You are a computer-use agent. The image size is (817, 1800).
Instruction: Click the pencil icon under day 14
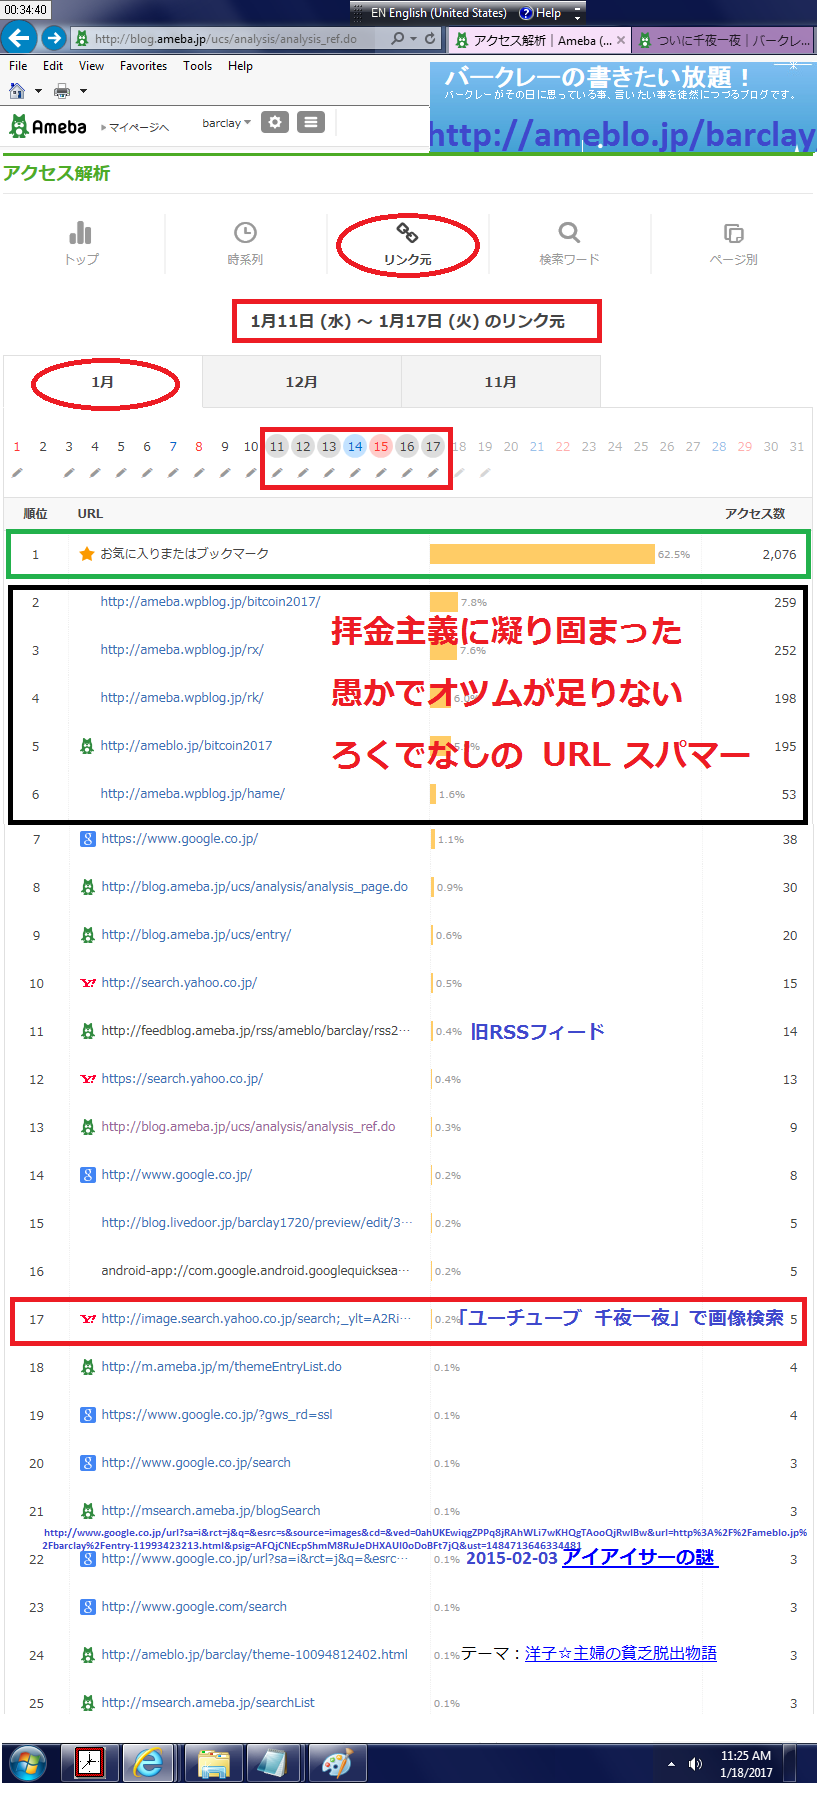355,473
